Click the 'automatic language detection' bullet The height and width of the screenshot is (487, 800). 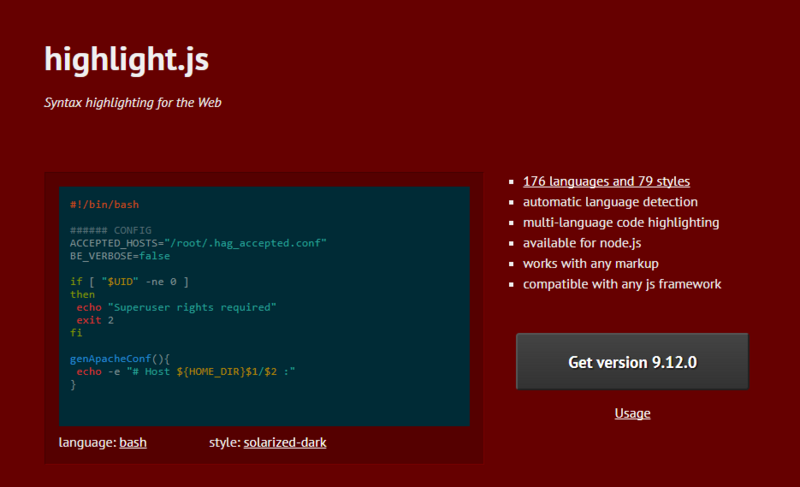610,202
